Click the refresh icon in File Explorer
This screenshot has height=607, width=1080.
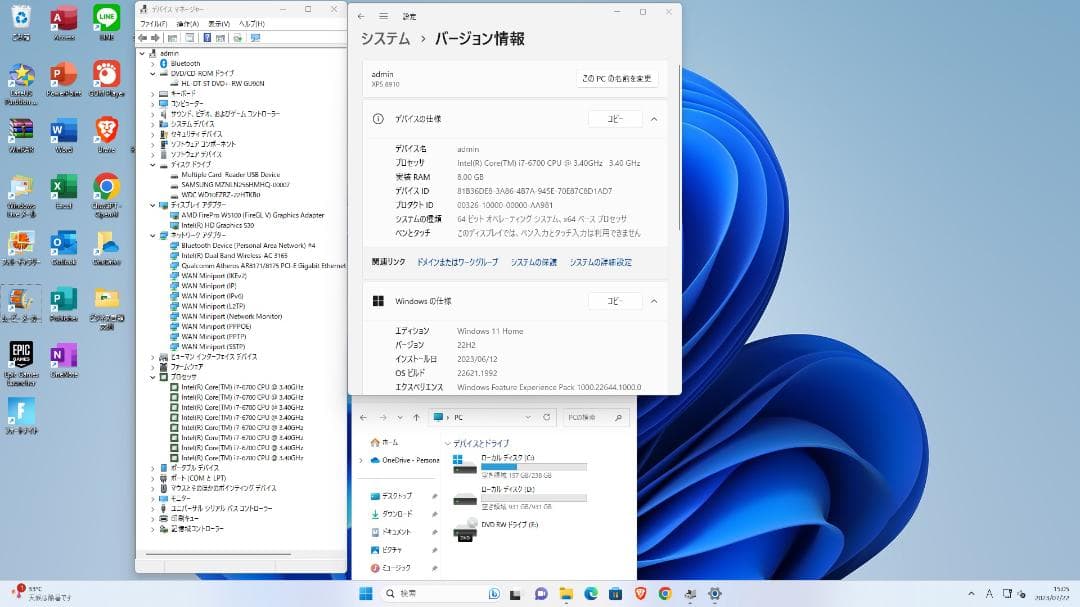coord(547,416)
